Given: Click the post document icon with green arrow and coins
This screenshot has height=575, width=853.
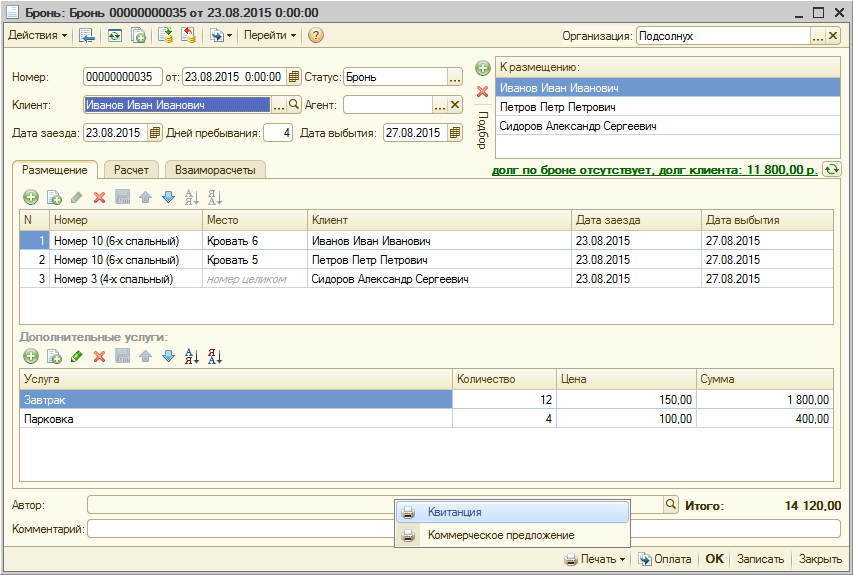Looking at the screenshot, I should point(165,36).
